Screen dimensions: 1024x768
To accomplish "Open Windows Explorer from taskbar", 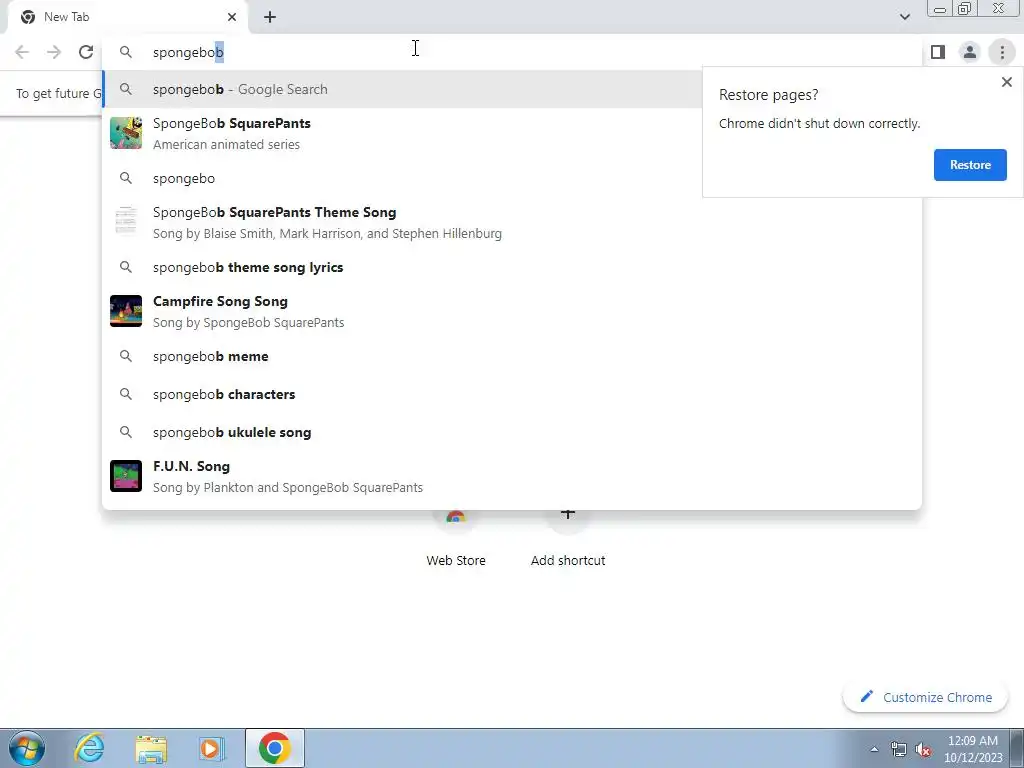I will (151, 748).
